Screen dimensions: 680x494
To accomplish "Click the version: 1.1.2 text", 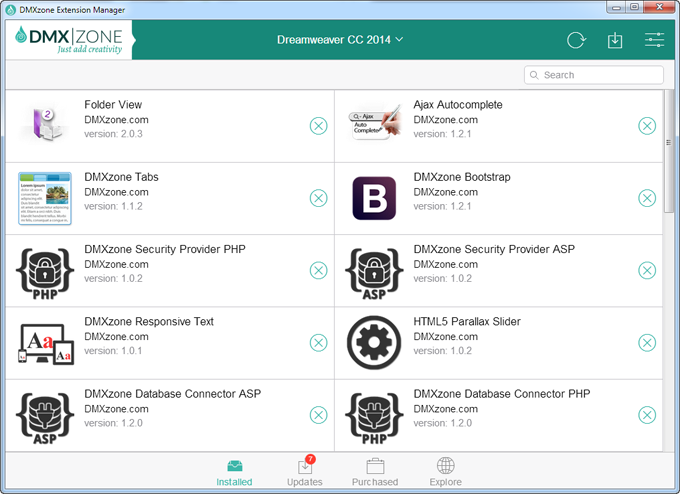I will [x=113, y=206].
